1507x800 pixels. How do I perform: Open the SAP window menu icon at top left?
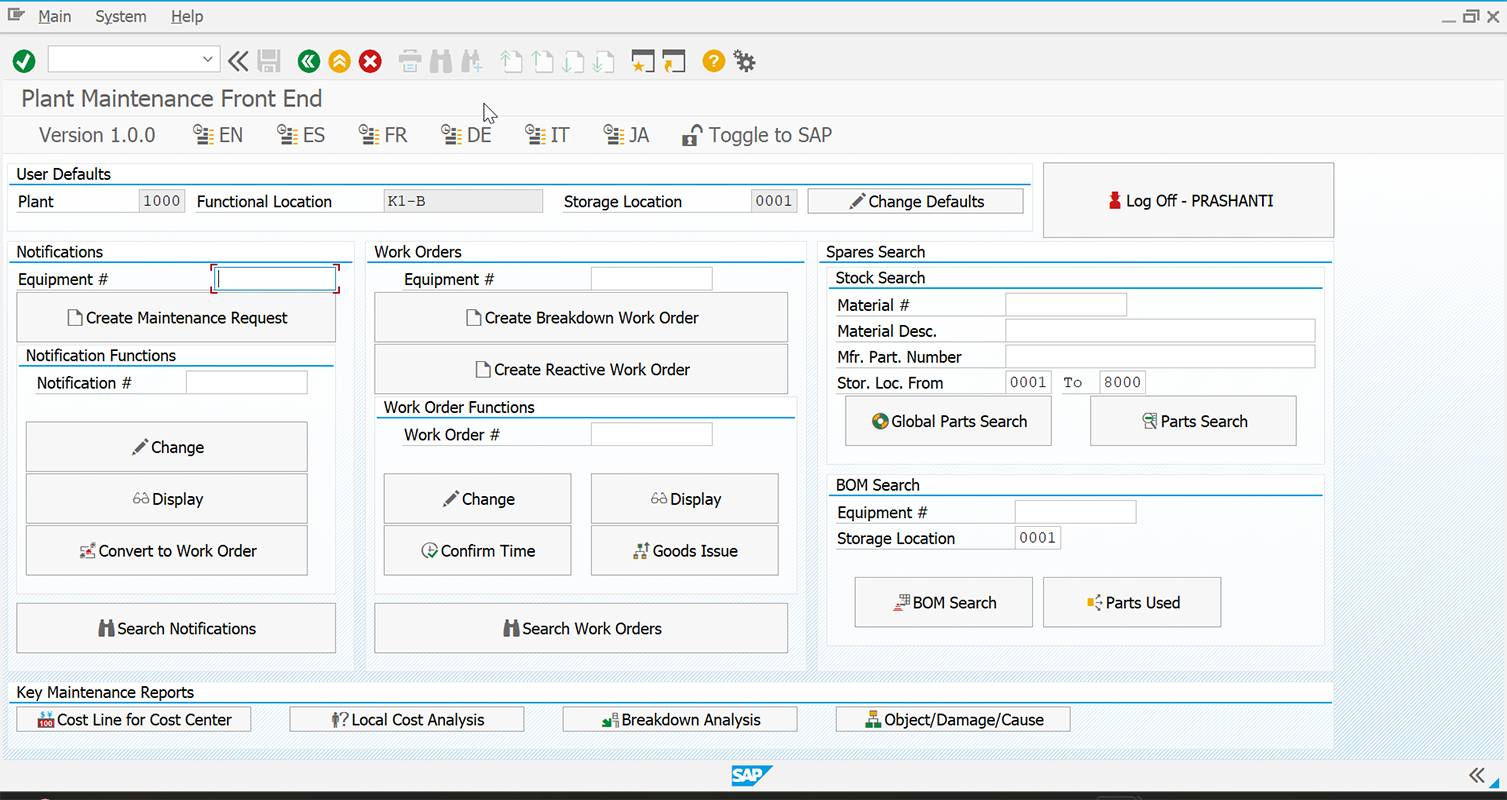pos(15,15)
